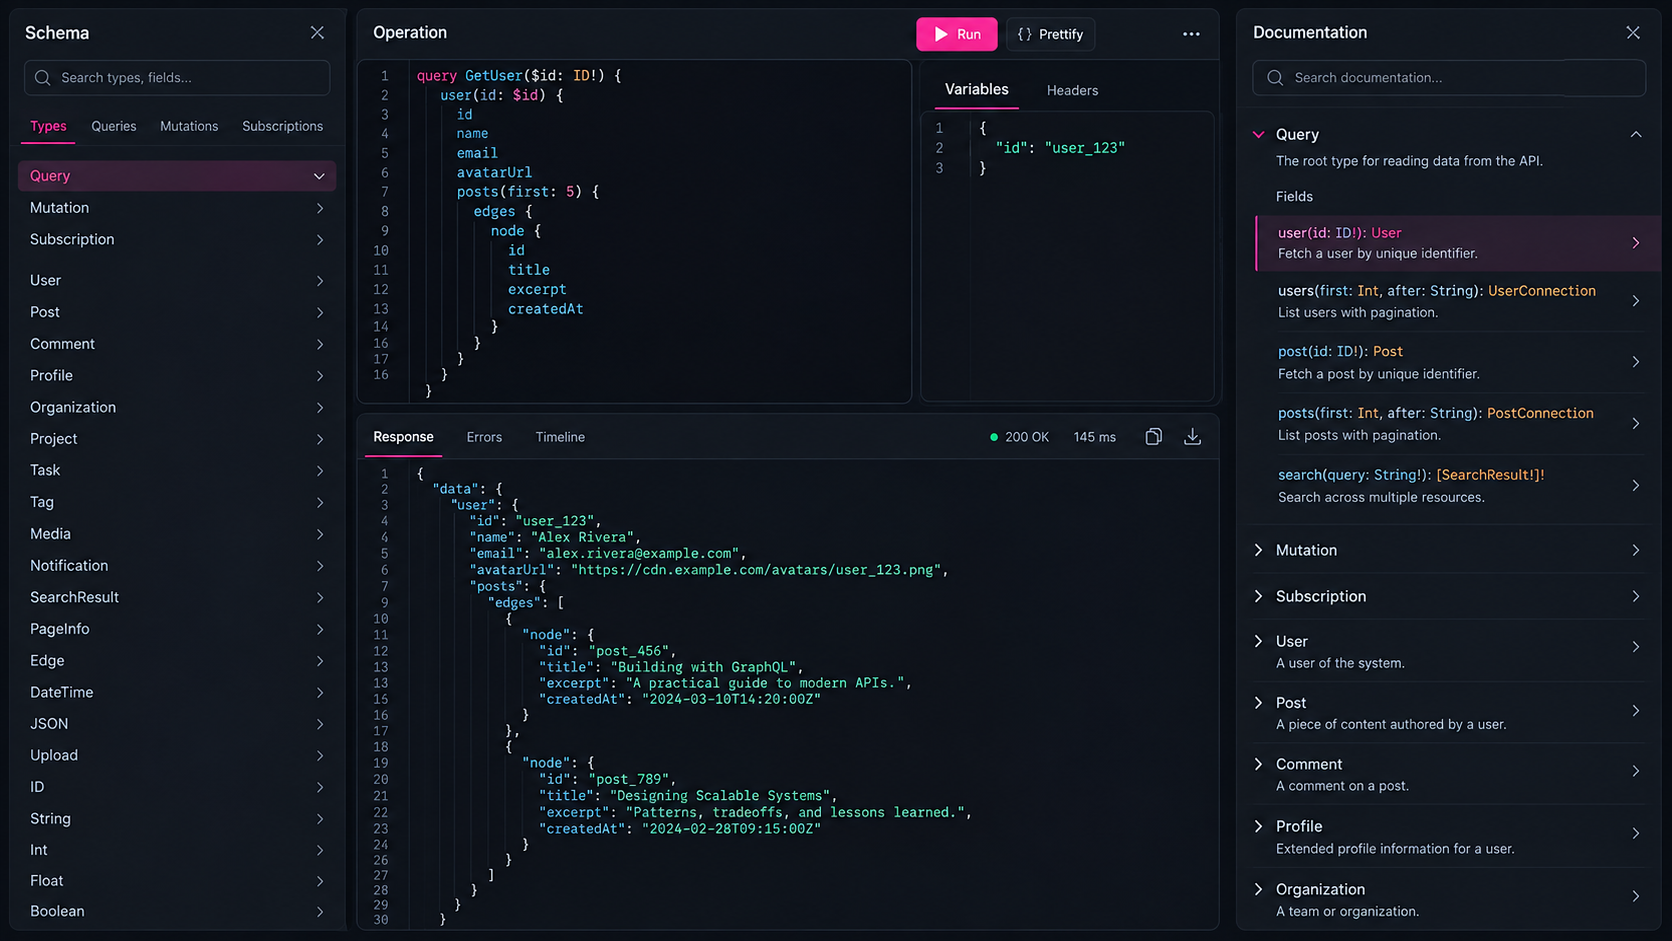Image resolution: width=1672 pixels, height=941 pixels.
Task: Click the 145 ms response time
Action: pos(1094,437)
